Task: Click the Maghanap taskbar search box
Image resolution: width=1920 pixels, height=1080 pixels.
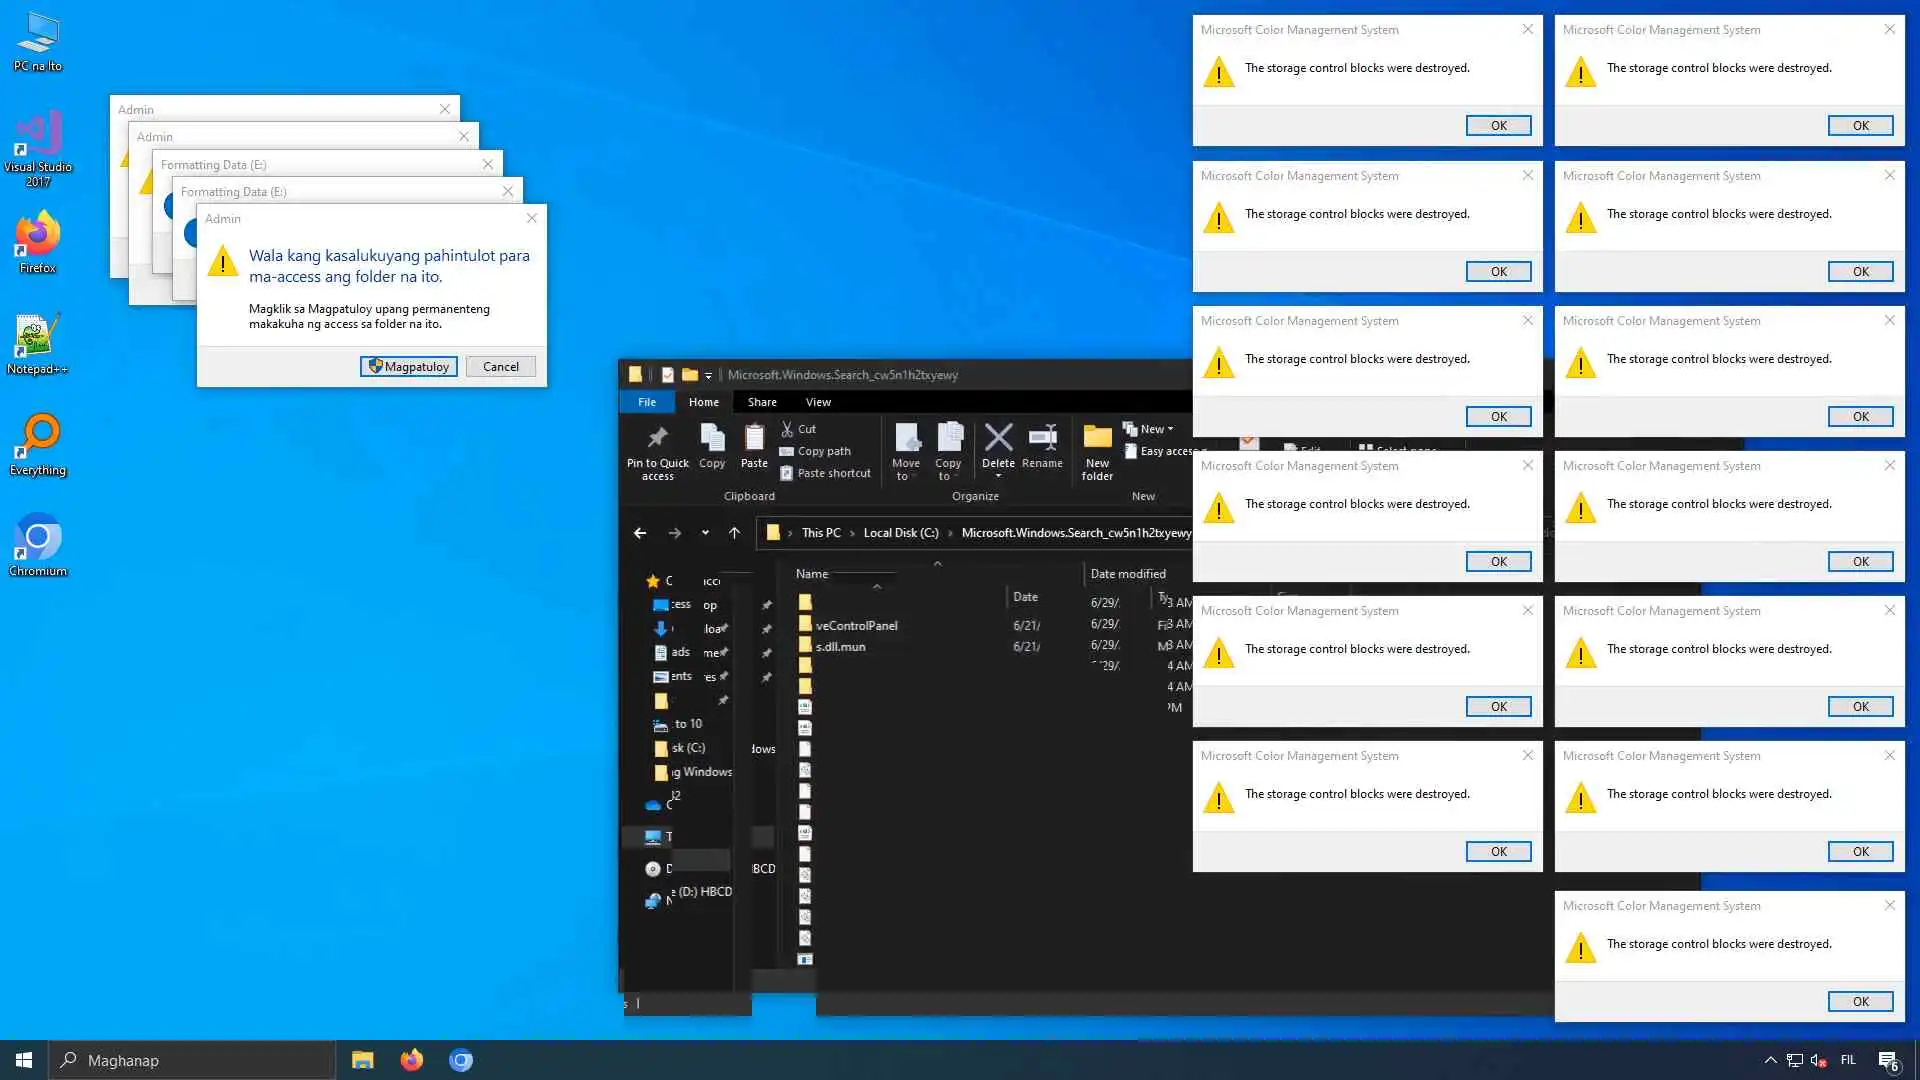Action: (192, 1060)
